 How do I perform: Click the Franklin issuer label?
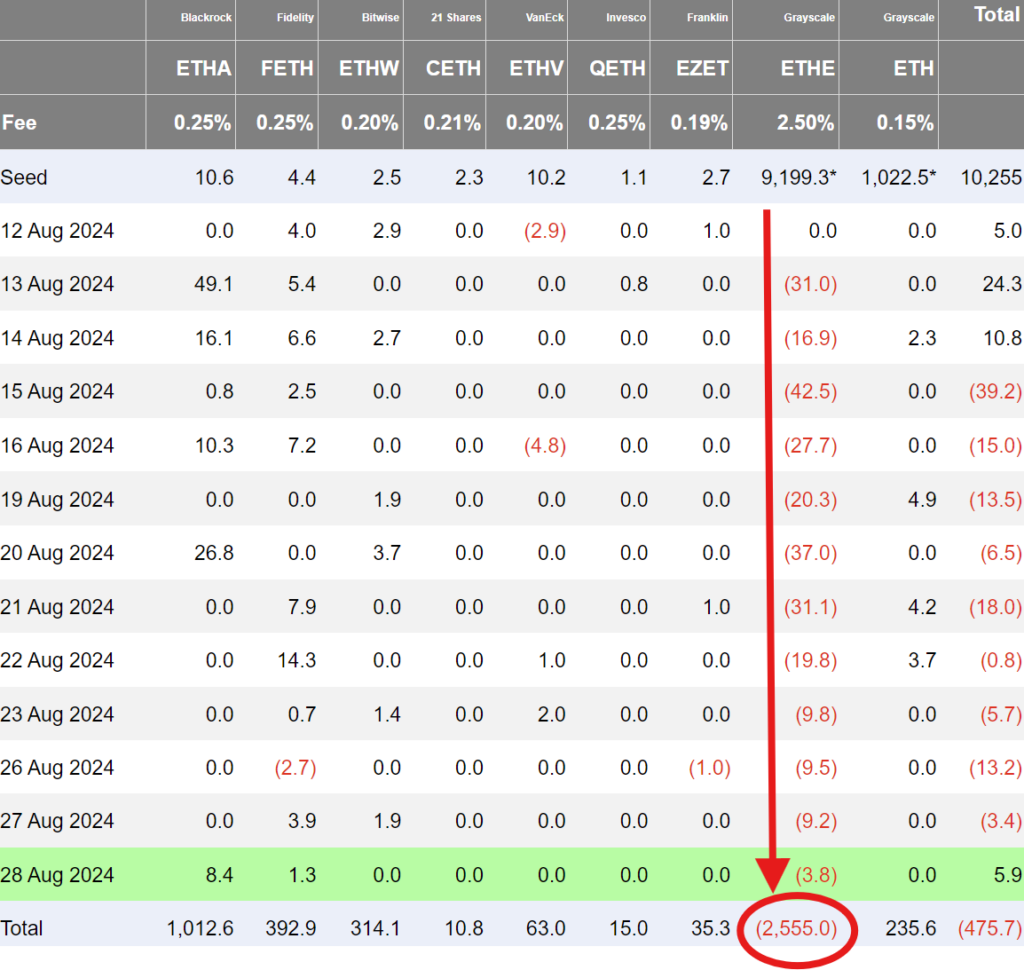pos(707,18)
